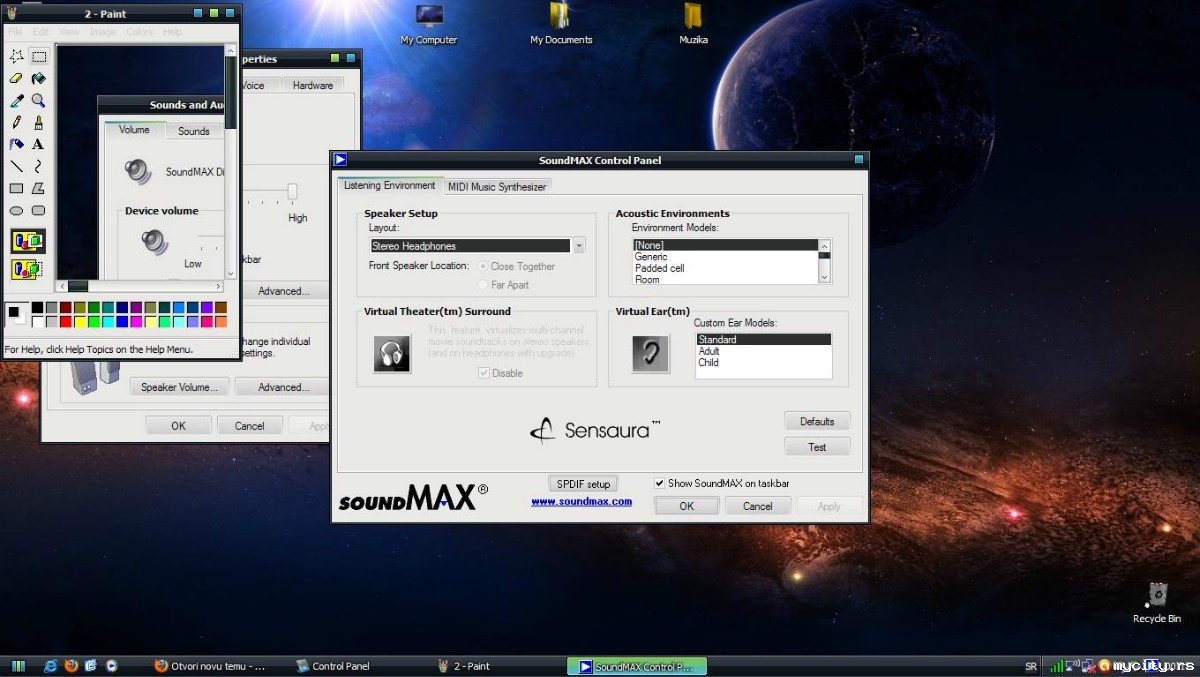Select Child in Custom Ear Models list

point(708,363)
